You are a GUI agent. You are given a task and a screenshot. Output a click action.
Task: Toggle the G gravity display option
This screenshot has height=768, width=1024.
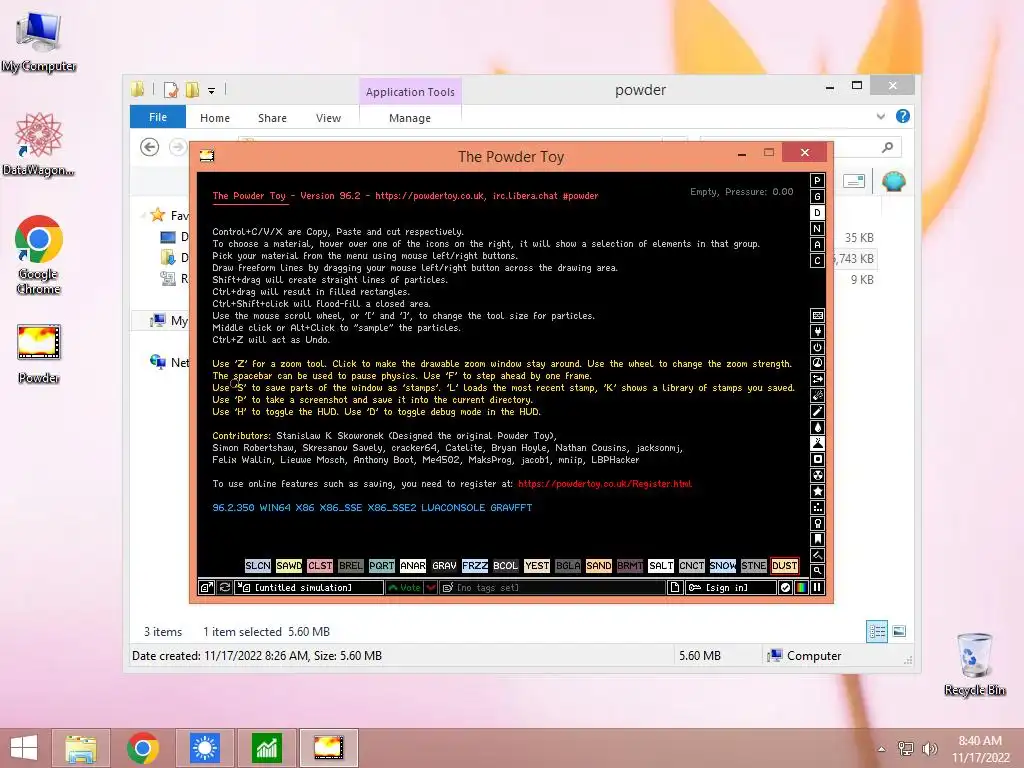[x=817, y=197]
